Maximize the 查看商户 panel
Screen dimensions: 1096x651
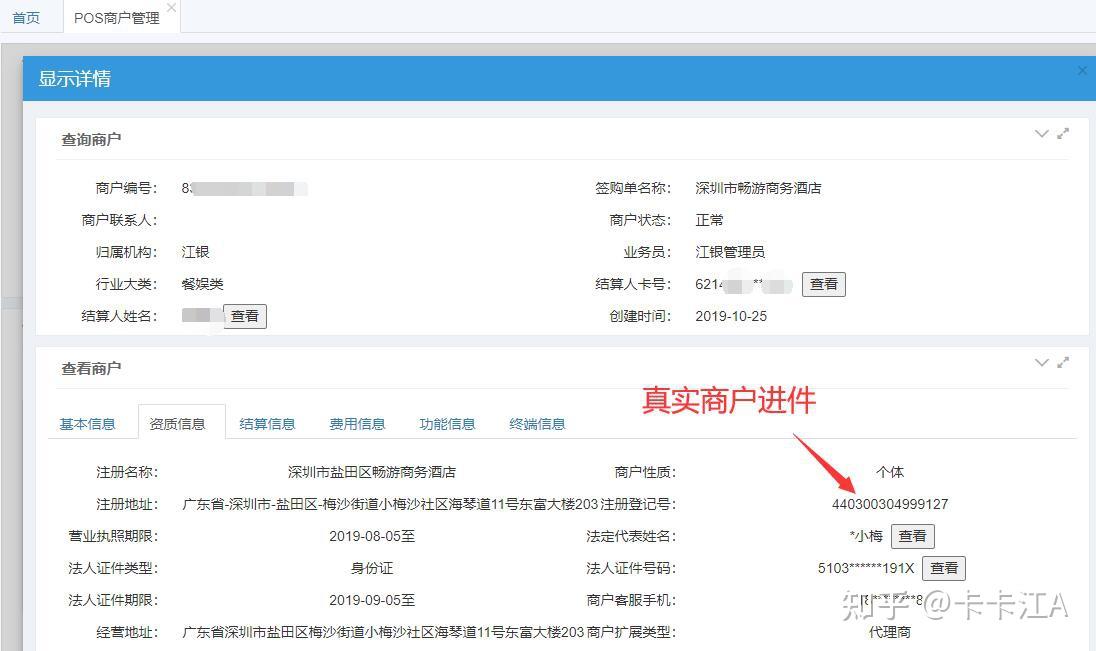[1063, 362]
